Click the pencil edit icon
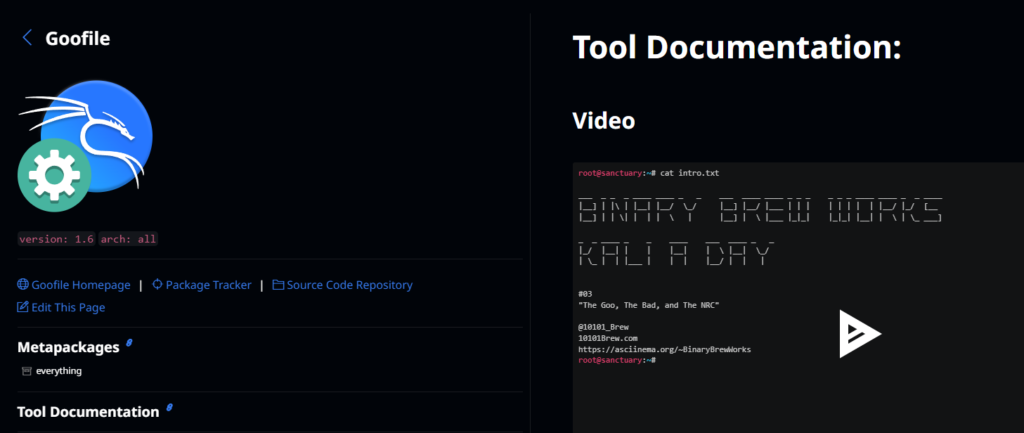 23,307
